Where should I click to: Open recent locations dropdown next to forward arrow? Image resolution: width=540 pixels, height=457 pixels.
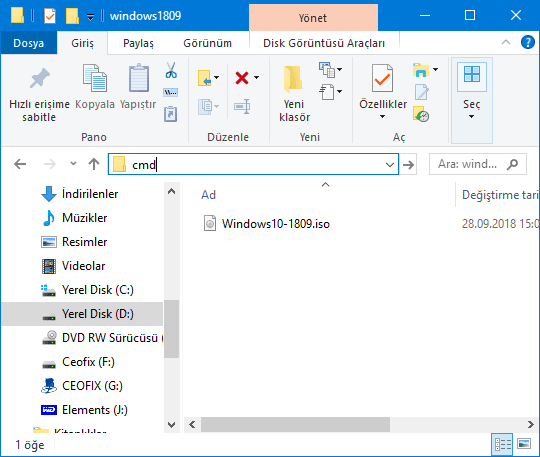tap(73, 164)
